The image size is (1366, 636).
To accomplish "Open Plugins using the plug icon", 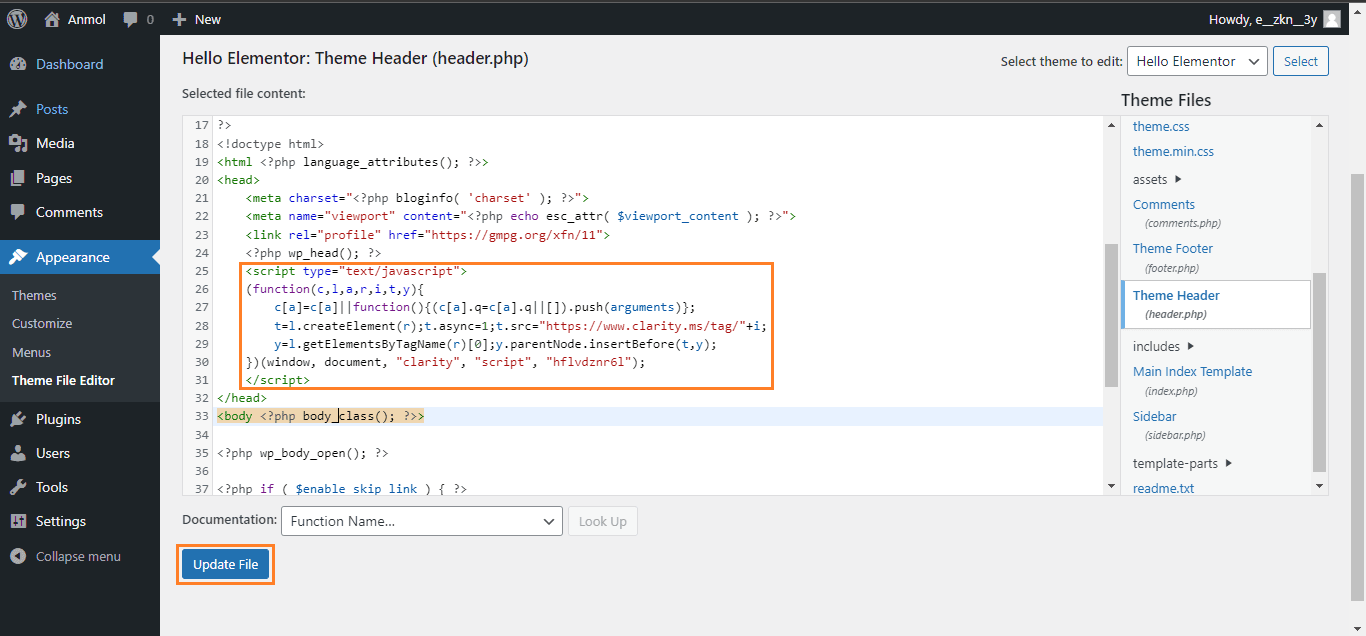I will click(x=20, y=418).
